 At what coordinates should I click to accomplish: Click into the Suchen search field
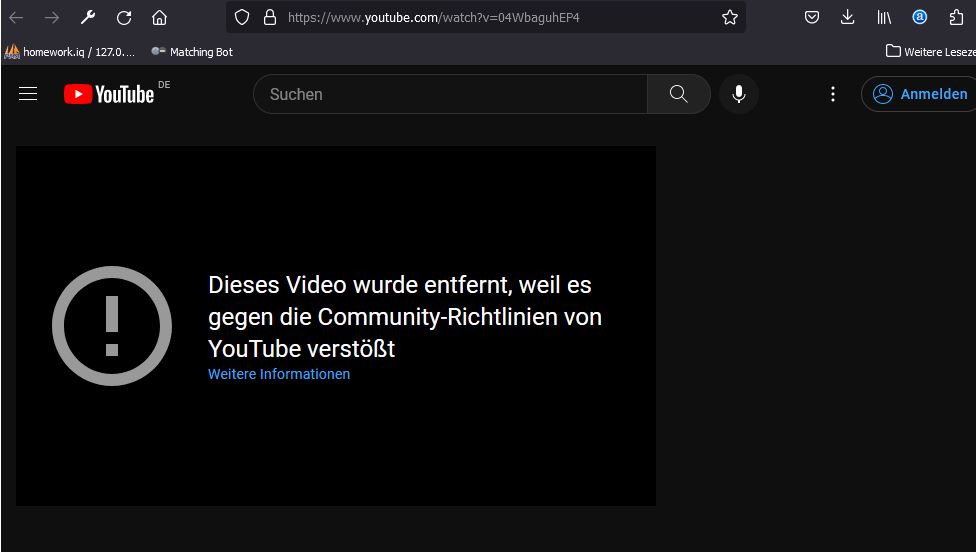(x=450, y=94)
